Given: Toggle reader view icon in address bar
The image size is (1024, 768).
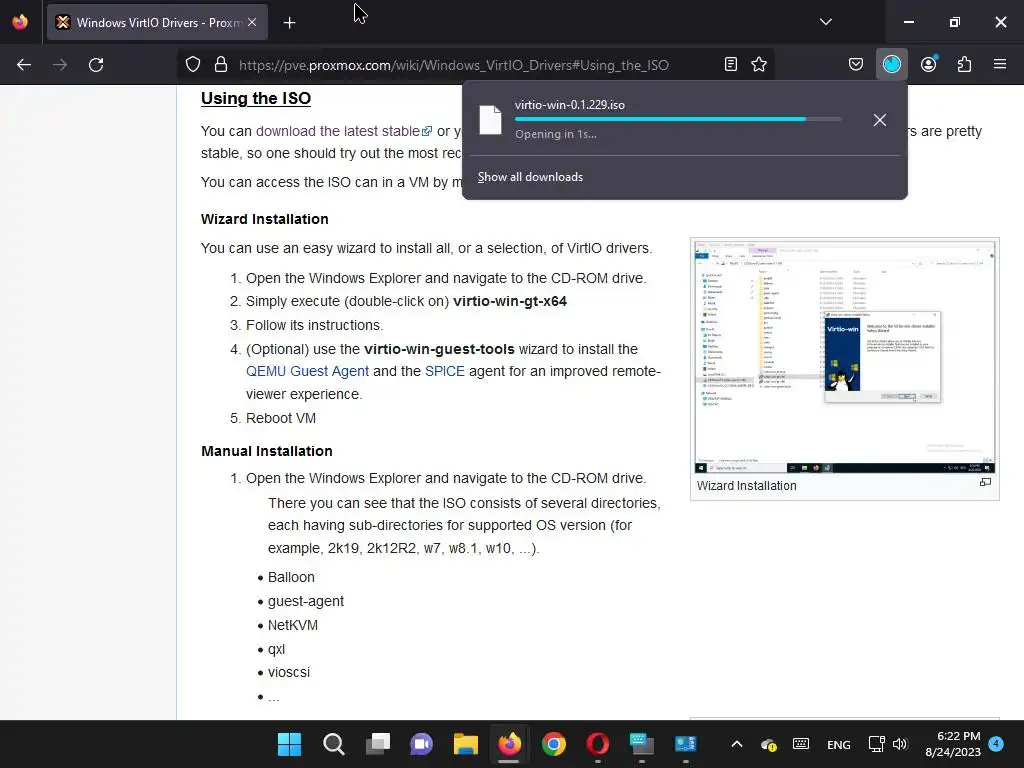Looking at the screenshot, I should (731, 65).
